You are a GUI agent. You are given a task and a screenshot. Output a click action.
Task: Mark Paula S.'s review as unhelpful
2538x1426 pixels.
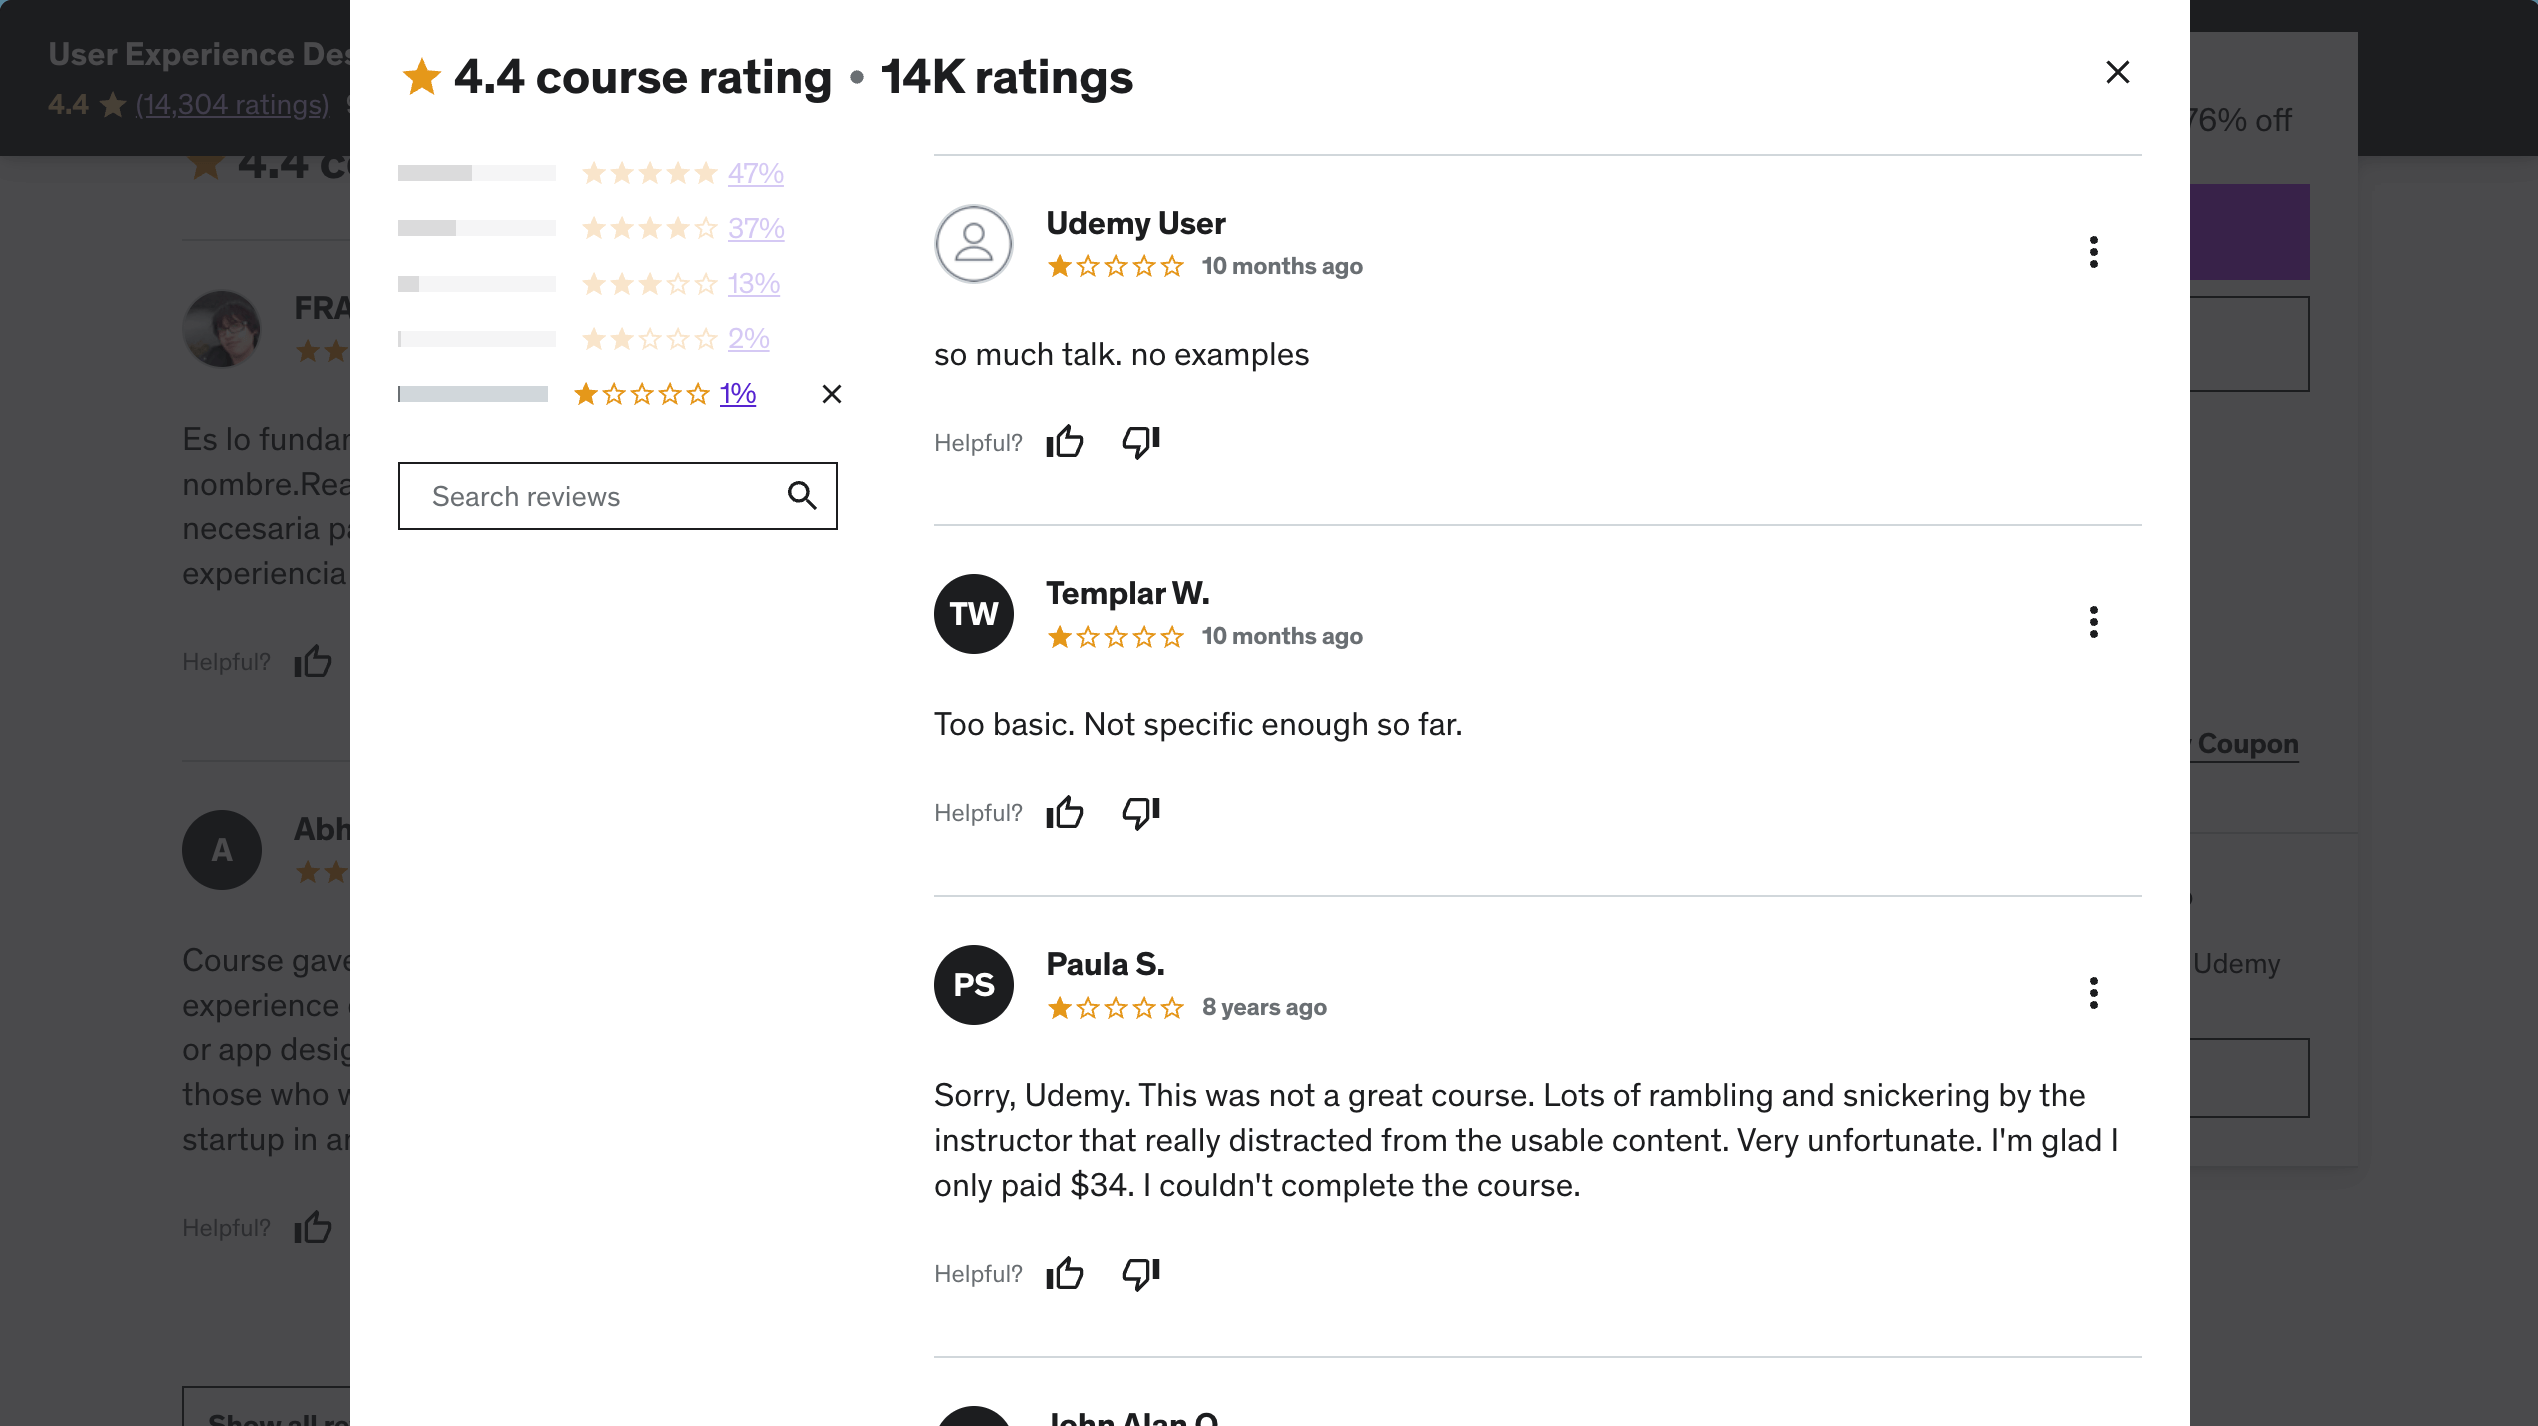tap(1140, 1273)
